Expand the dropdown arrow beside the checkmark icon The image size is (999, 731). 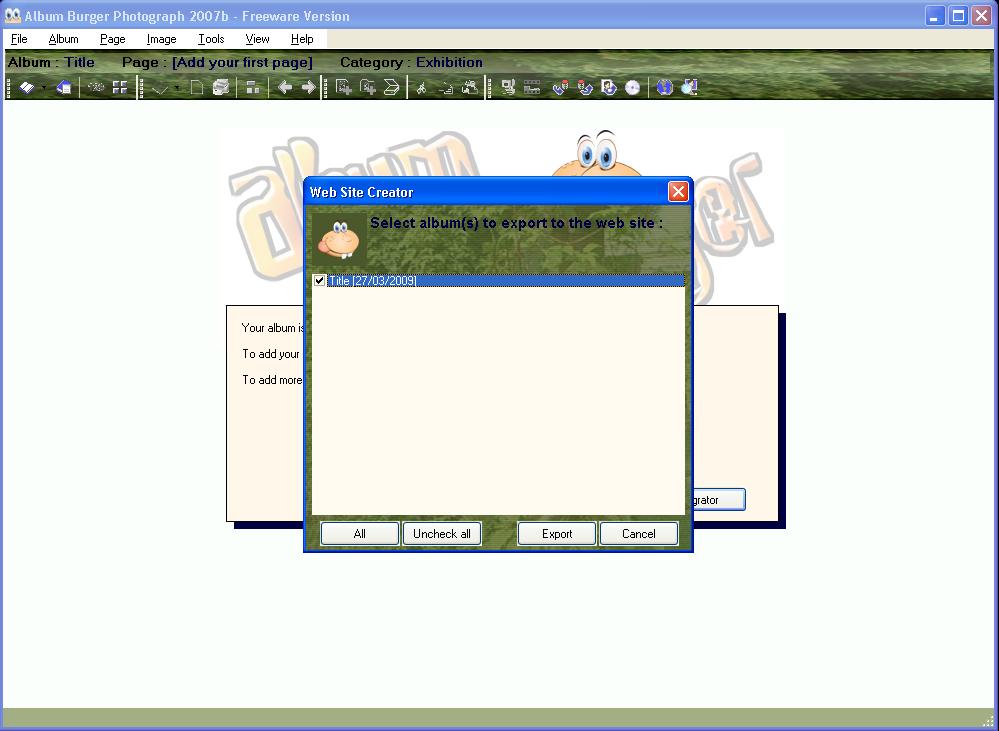[176, 87]
